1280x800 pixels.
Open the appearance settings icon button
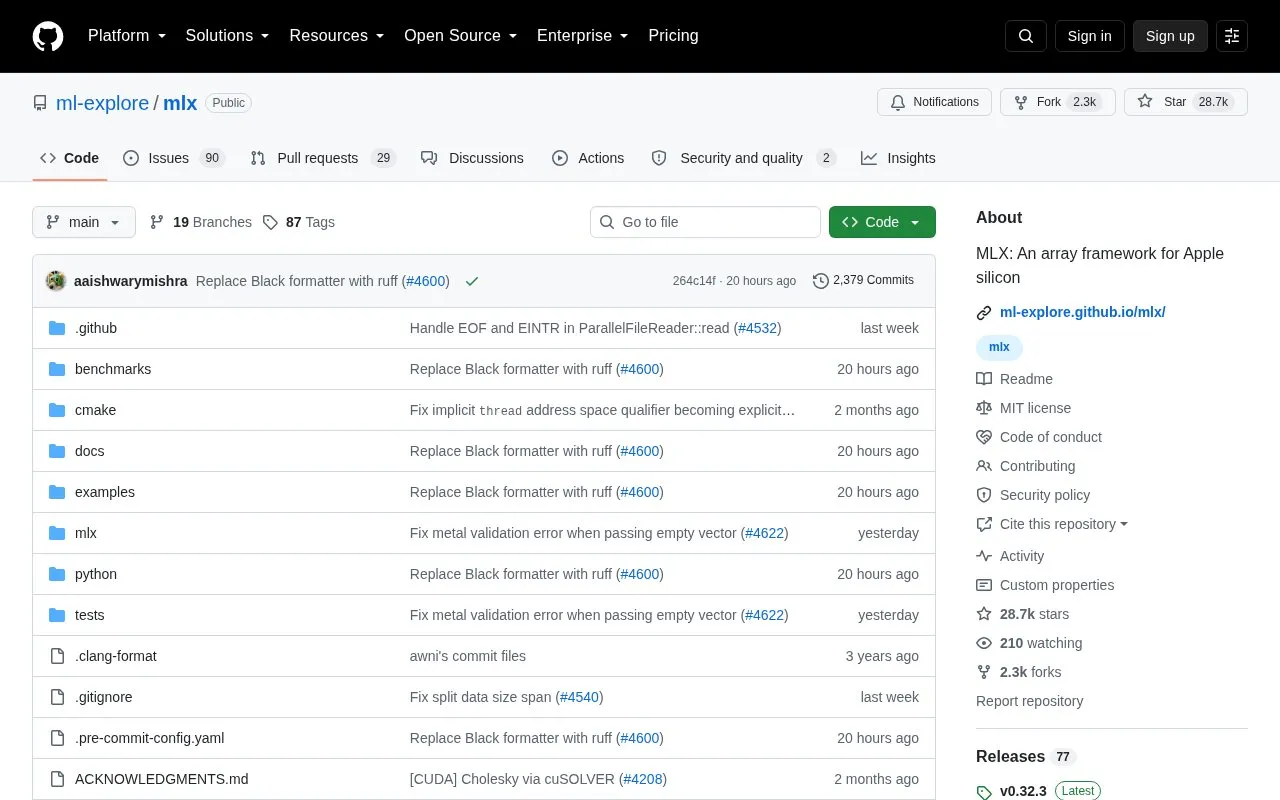[1232, 36]
